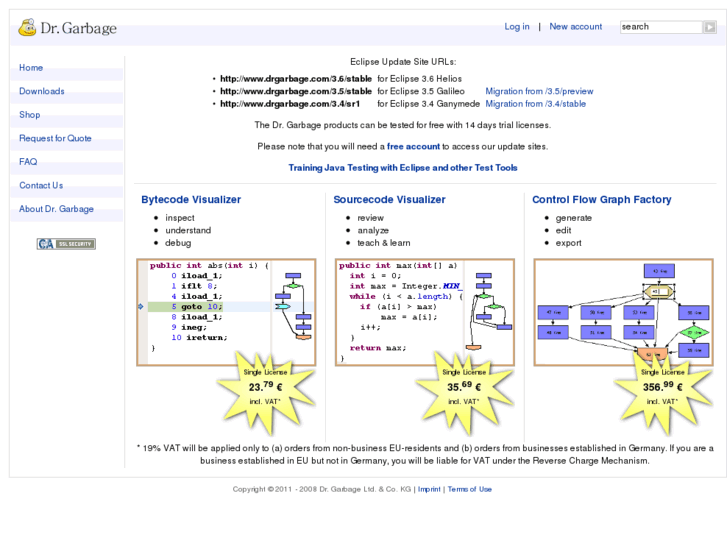Open the Terms of Use footer link
The image size is (727, 545).
pyautogui.click(x=470, y=489)
